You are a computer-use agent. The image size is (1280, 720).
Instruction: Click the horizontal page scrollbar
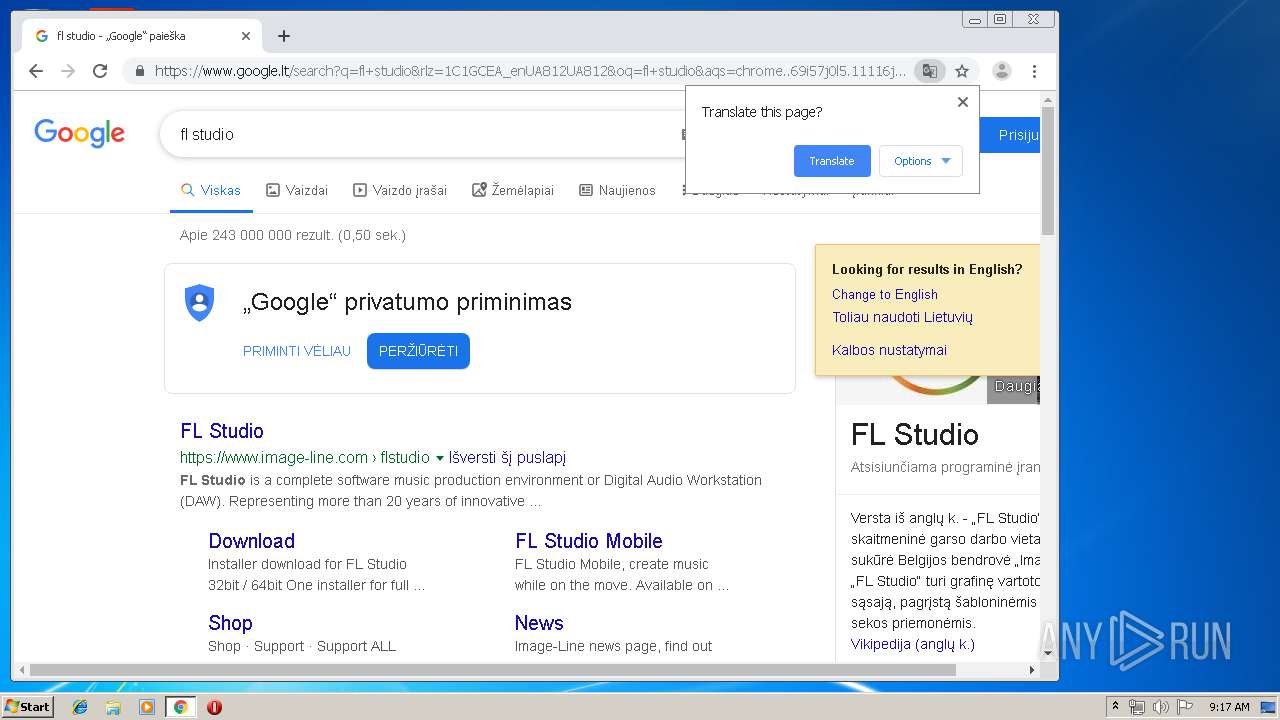click(492, 670)
